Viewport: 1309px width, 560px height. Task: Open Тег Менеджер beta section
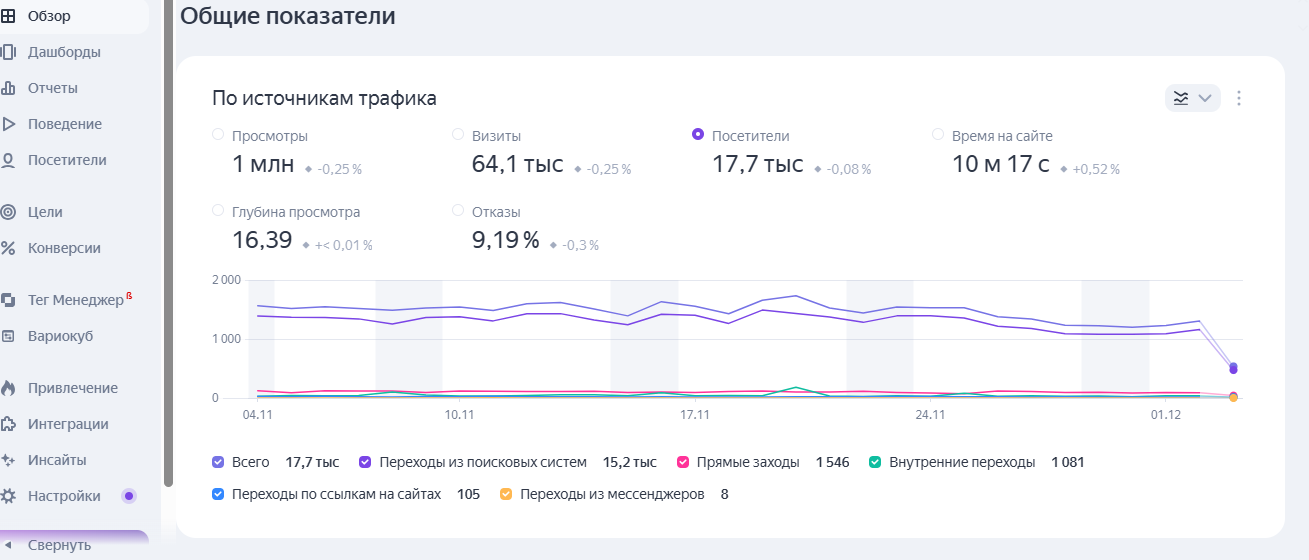point(76,300)
